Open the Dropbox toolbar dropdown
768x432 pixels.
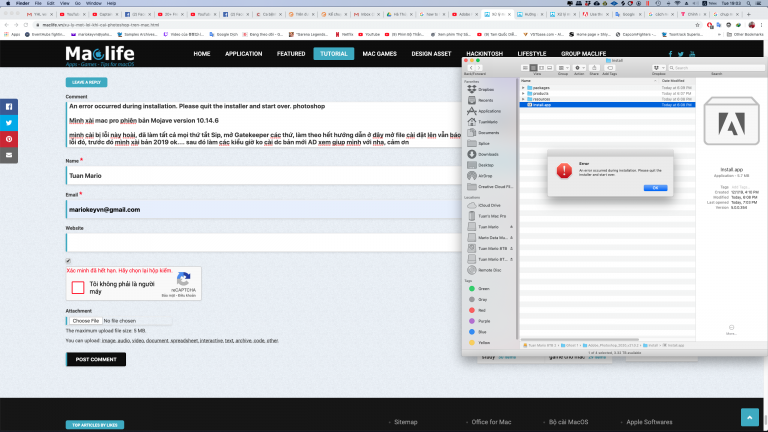pyautogui.click(x=658, y=68)
